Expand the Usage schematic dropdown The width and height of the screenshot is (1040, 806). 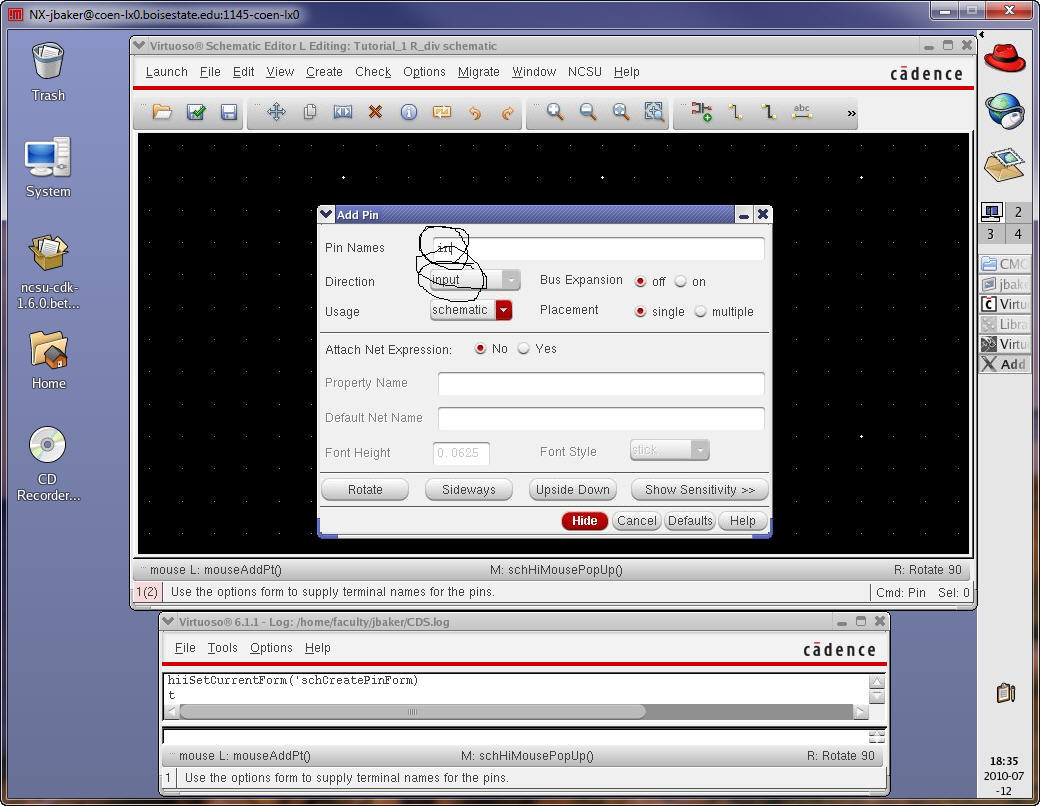[503, 311]
